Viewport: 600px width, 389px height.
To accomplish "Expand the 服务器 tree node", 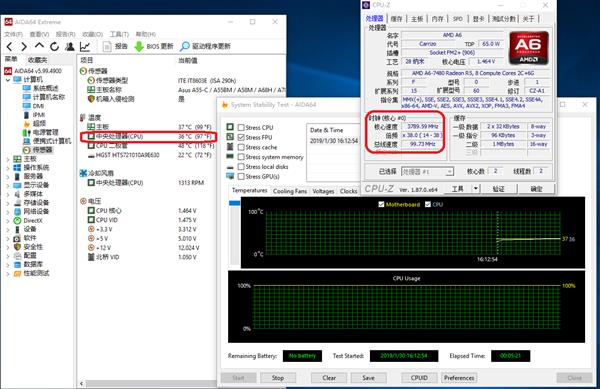I will tap(8, 176).
